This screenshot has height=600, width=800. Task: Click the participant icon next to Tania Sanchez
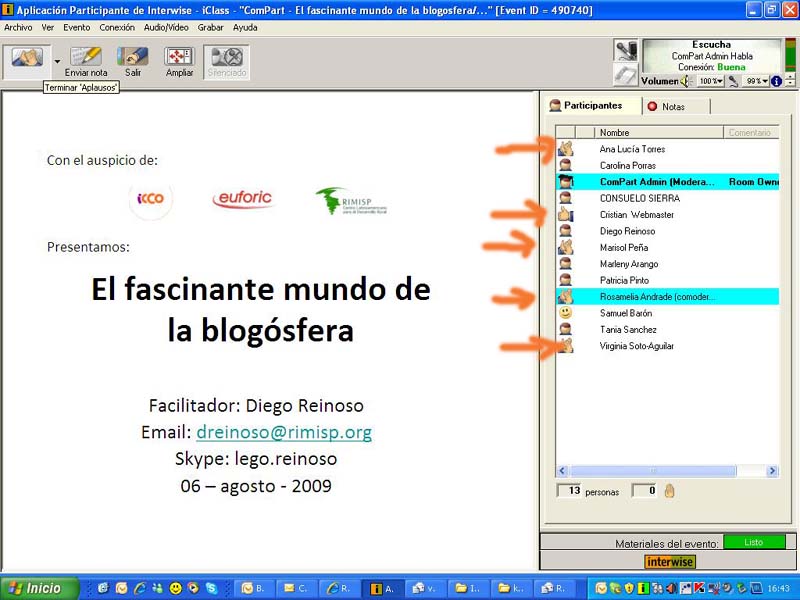click(x=565, y=329)
